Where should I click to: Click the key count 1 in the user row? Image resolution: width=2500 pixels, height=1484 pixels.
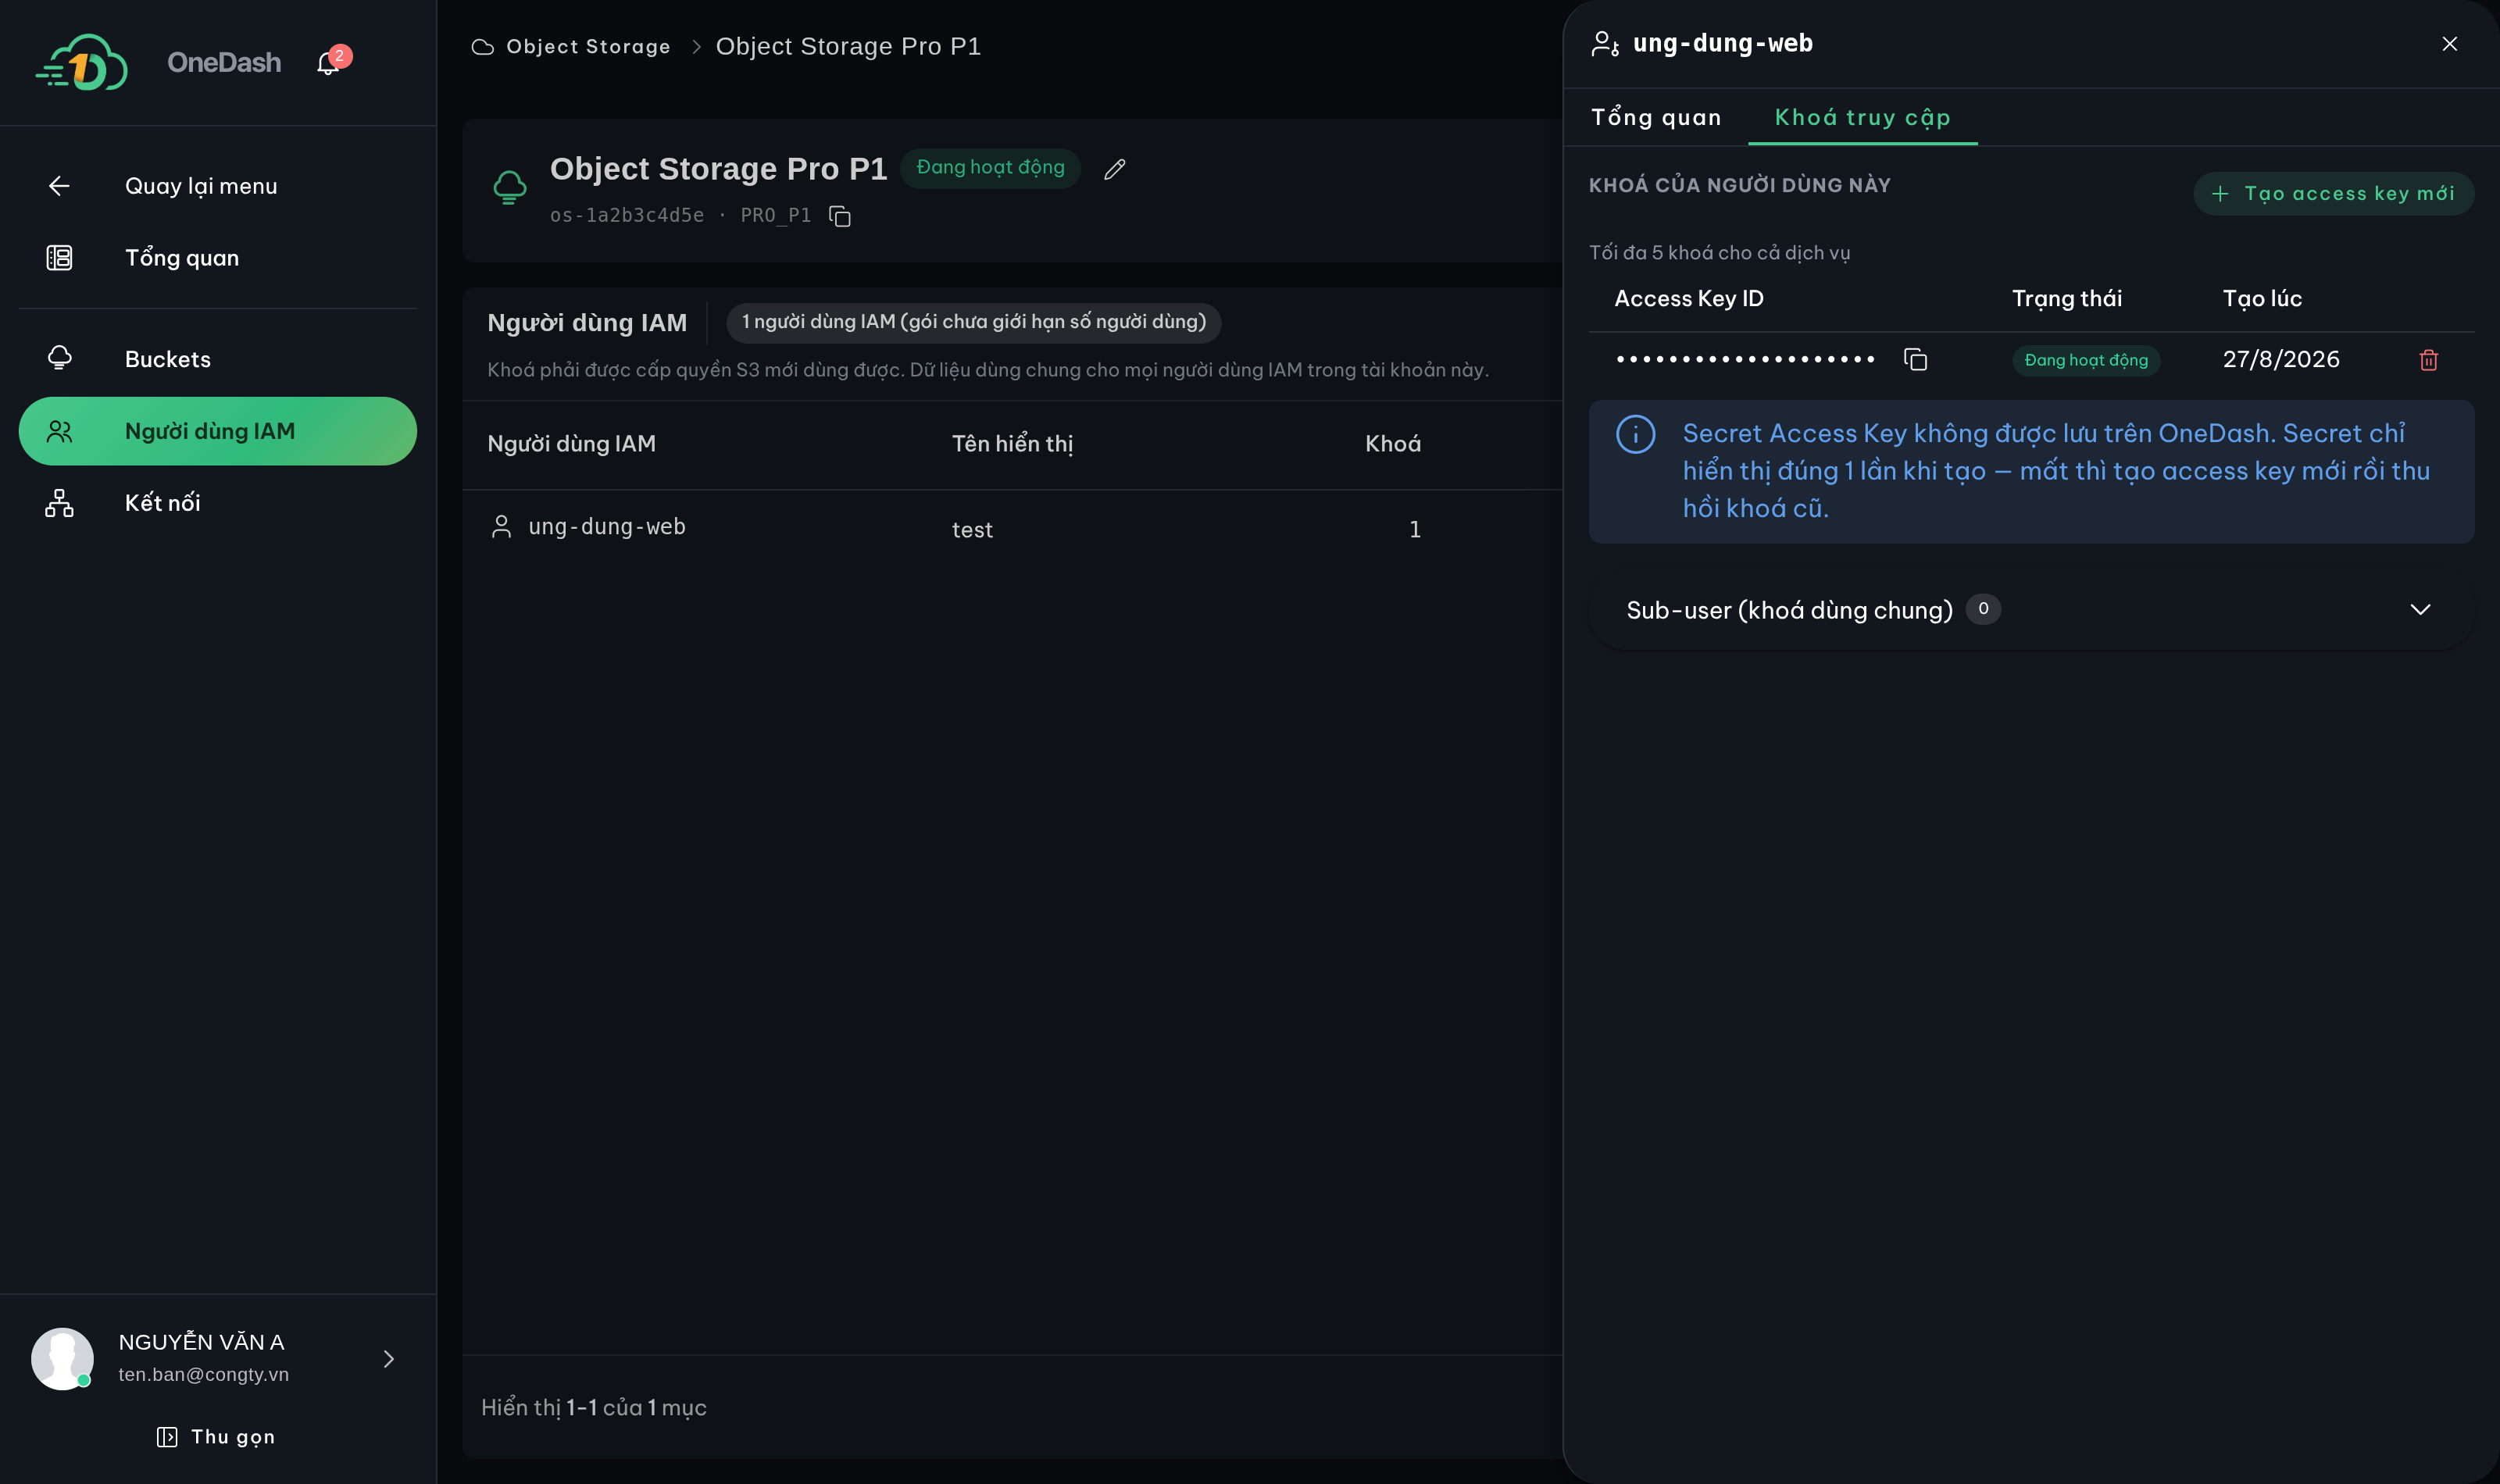[x=1414, y=530]
